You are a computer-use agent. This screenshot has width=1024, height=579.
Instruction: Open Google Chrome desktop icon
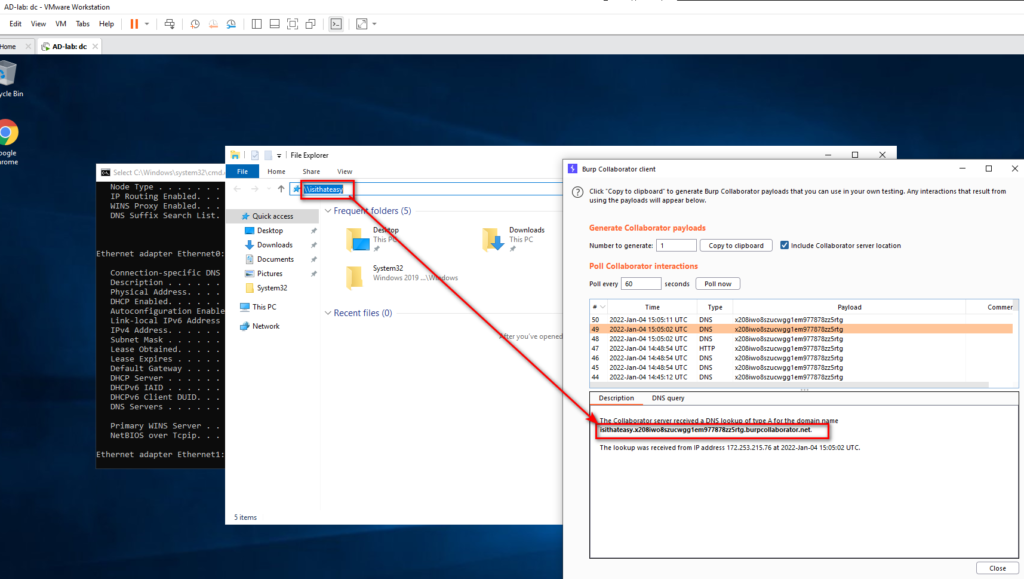coord(9,142)
